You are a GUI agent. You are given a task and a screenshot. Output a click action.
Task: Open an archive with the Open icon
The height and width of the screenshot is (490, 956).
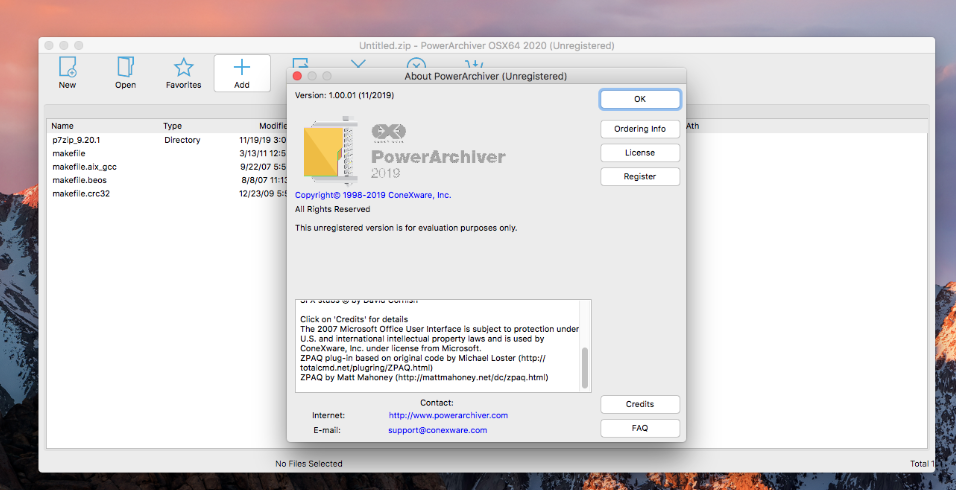(125, 68)
